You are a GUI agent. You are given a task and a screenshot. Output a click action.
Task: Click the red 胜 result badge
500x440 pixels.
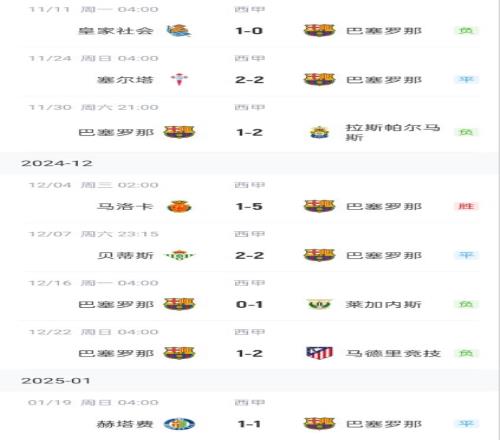point(466,206)
